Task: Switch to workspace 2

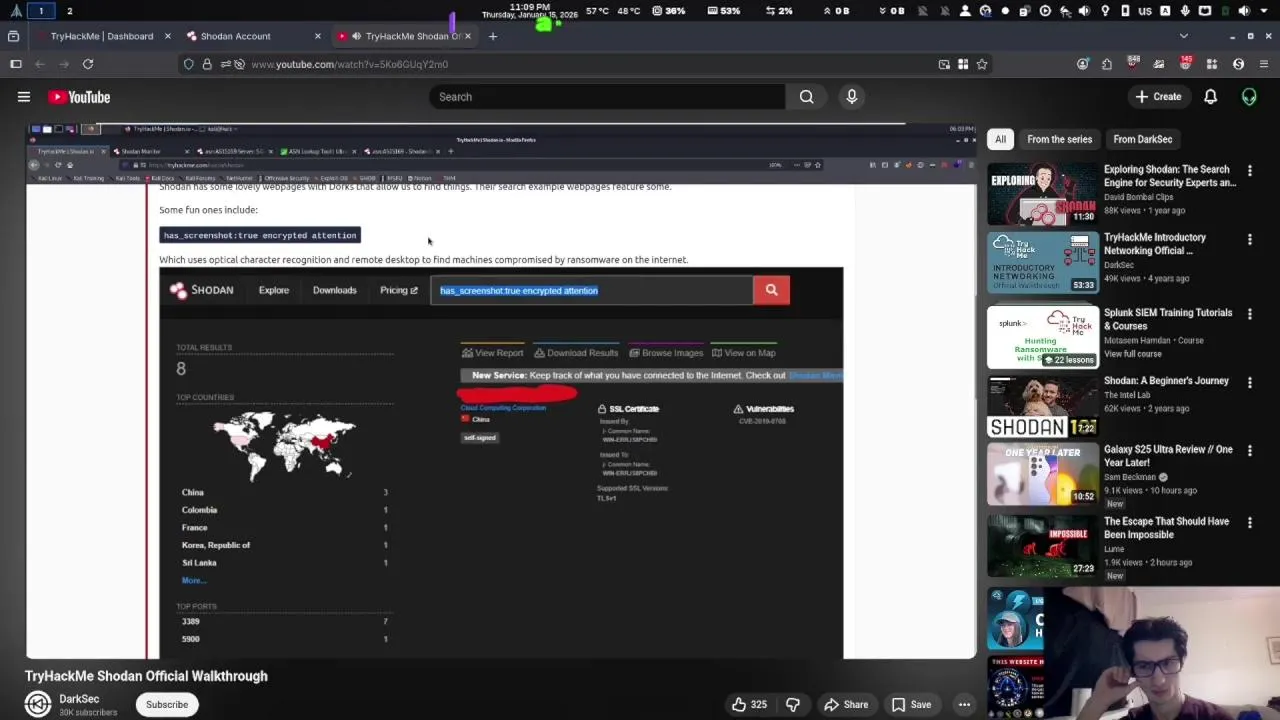Action: click(x=69, y=11)
